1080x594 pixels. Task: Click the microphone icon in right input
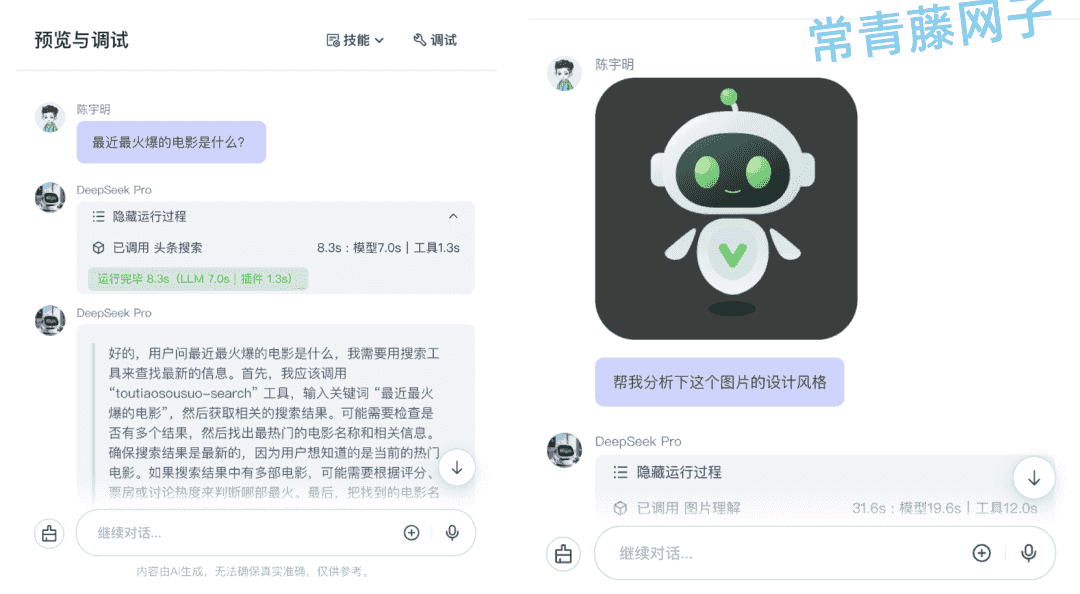pos(1028,553)
